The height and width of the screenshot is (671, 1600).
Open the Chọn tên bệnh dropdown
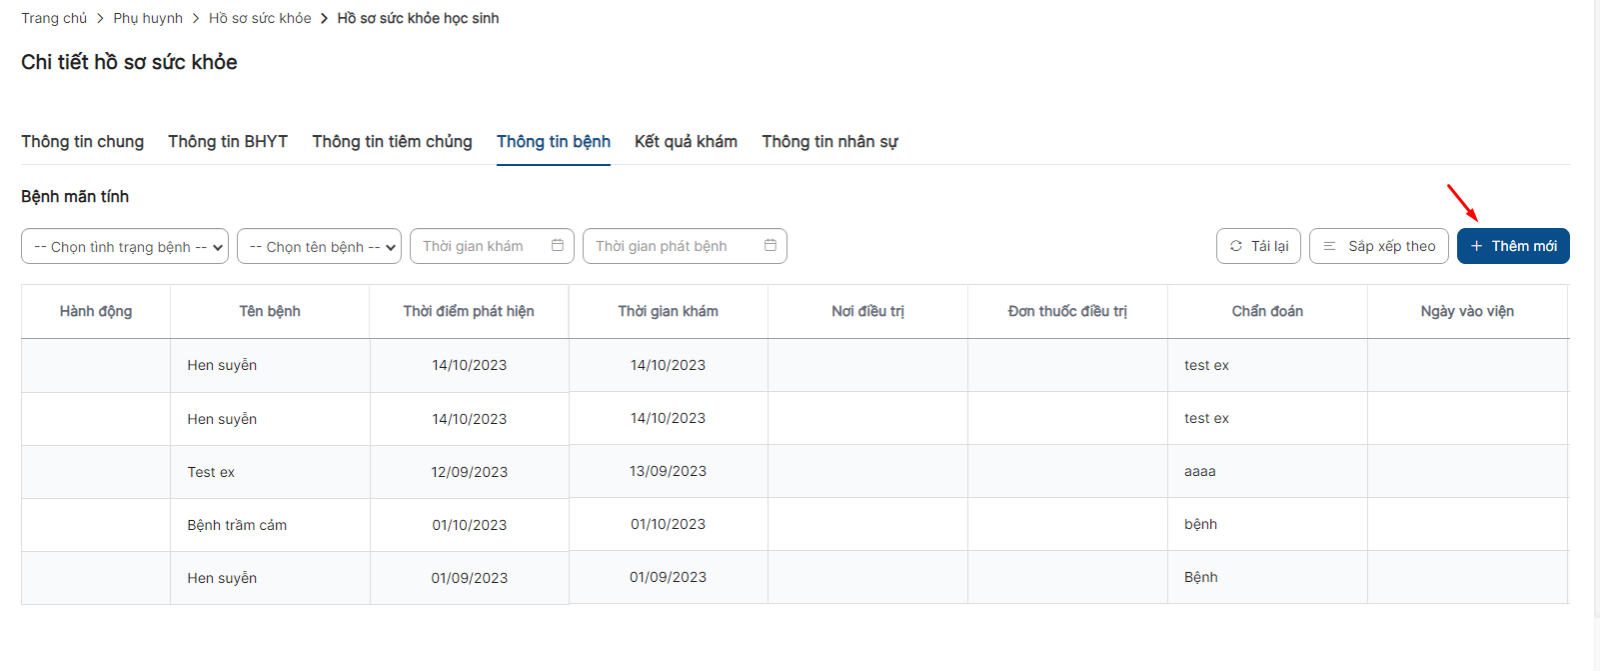pos(319,246)
